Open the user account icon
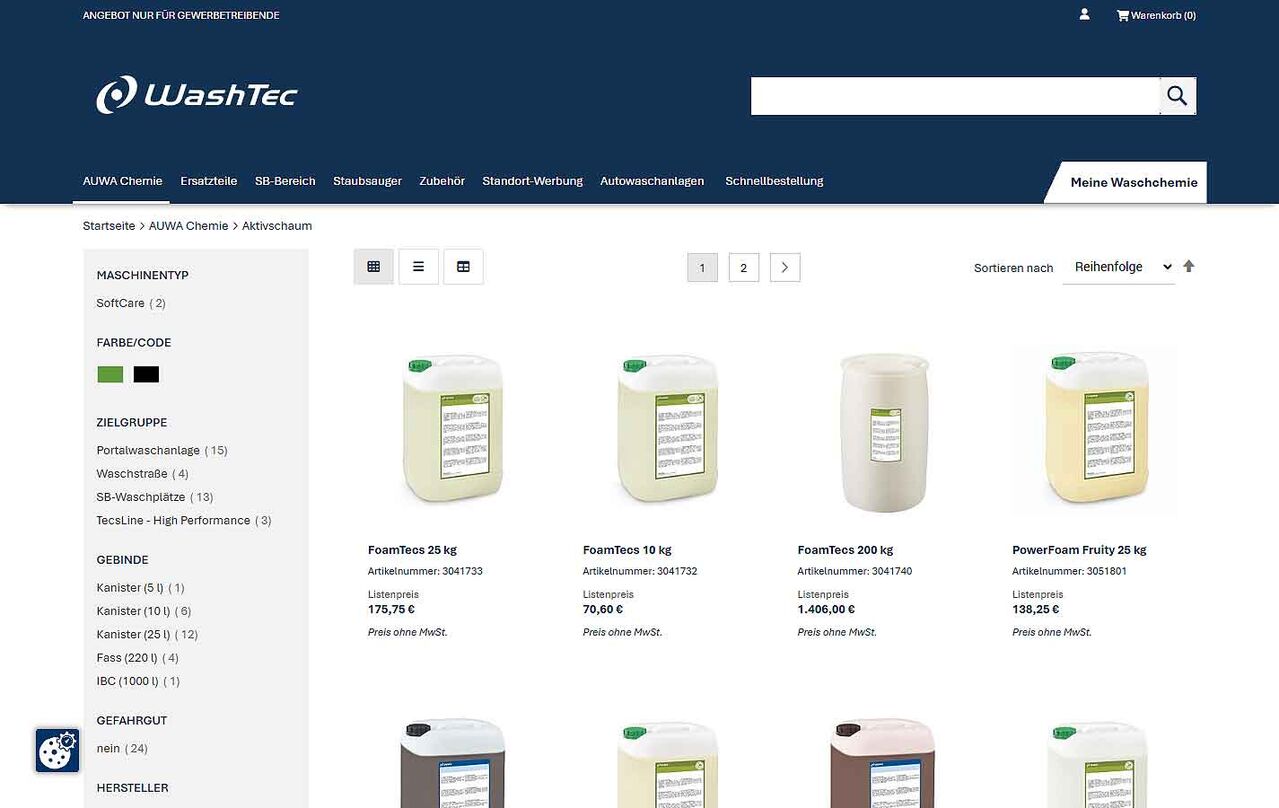 (1084, 15)
